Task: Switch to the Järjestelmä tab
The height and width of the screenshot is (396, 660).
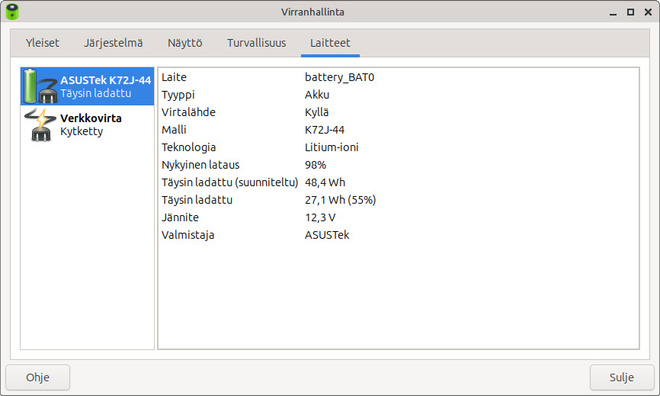Action: click(x=113, y=43)
